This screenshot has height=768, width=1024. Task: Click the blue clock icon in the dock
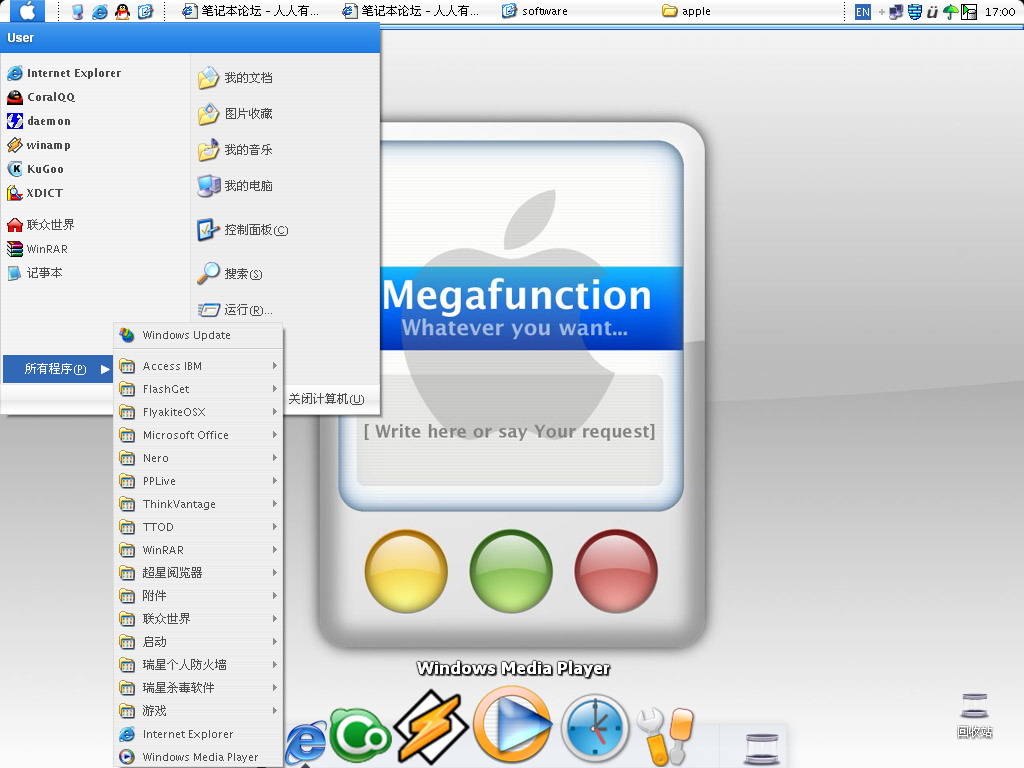point(595,728)
